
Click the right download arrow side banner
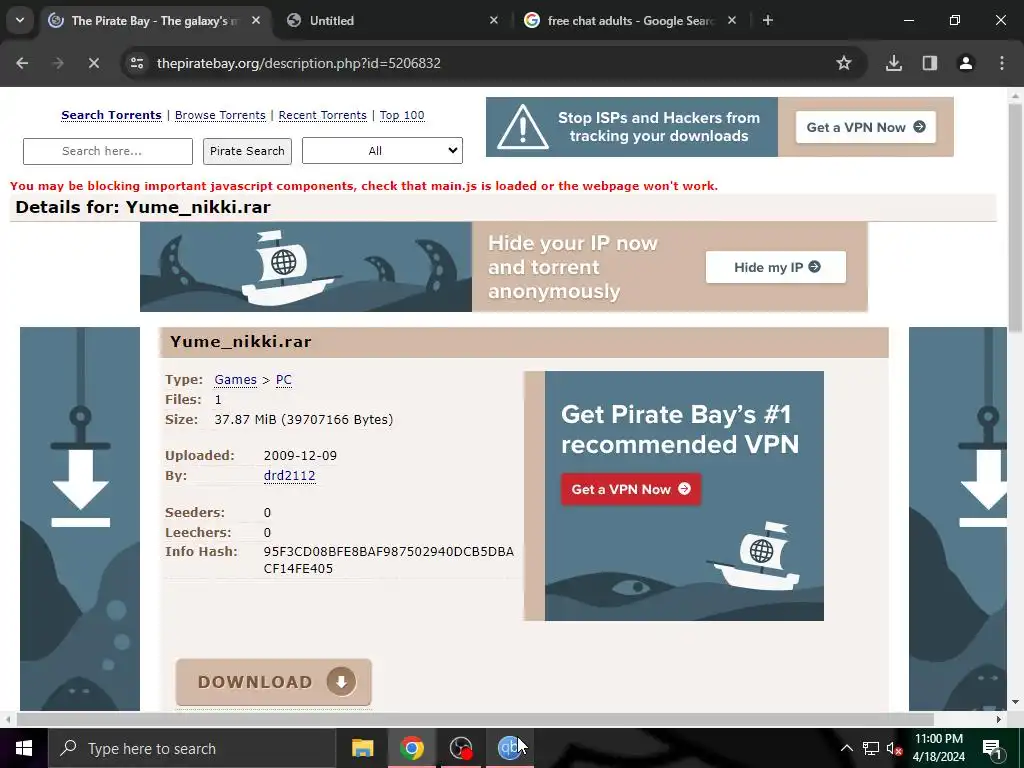(957, 519)
